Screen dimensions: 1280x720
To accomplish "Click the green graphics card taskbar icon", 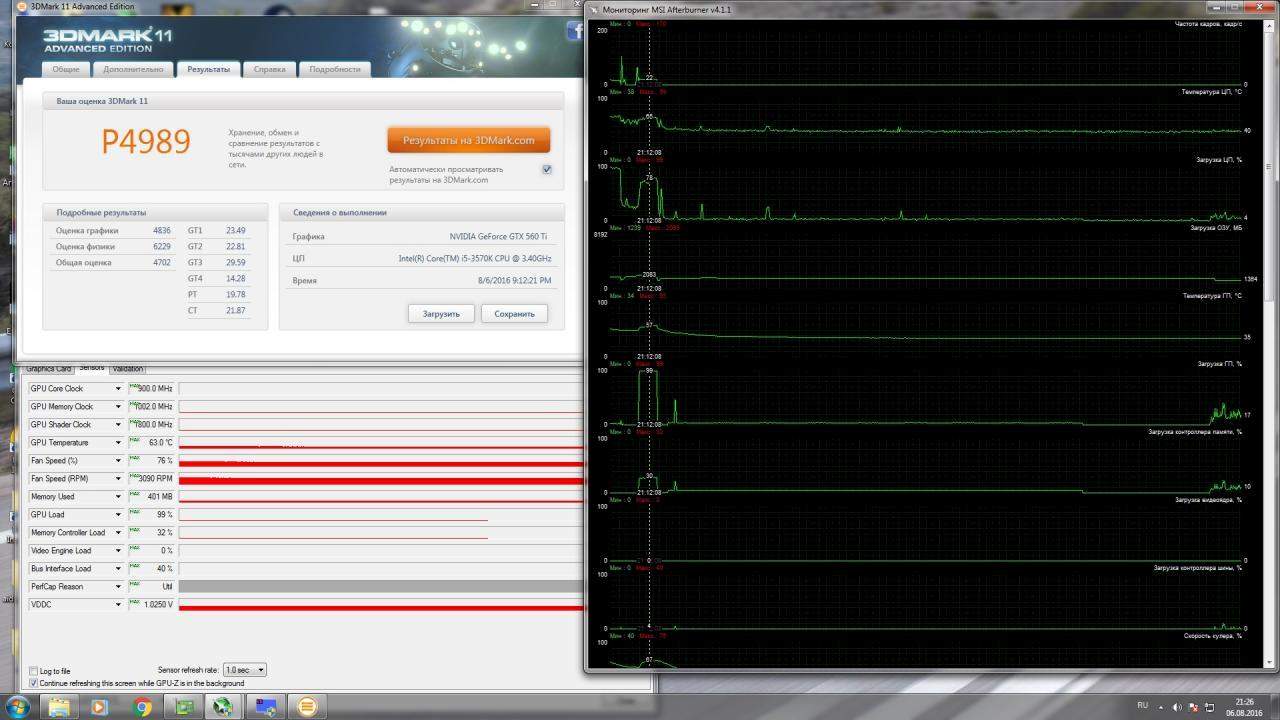I will click(184, 707).
